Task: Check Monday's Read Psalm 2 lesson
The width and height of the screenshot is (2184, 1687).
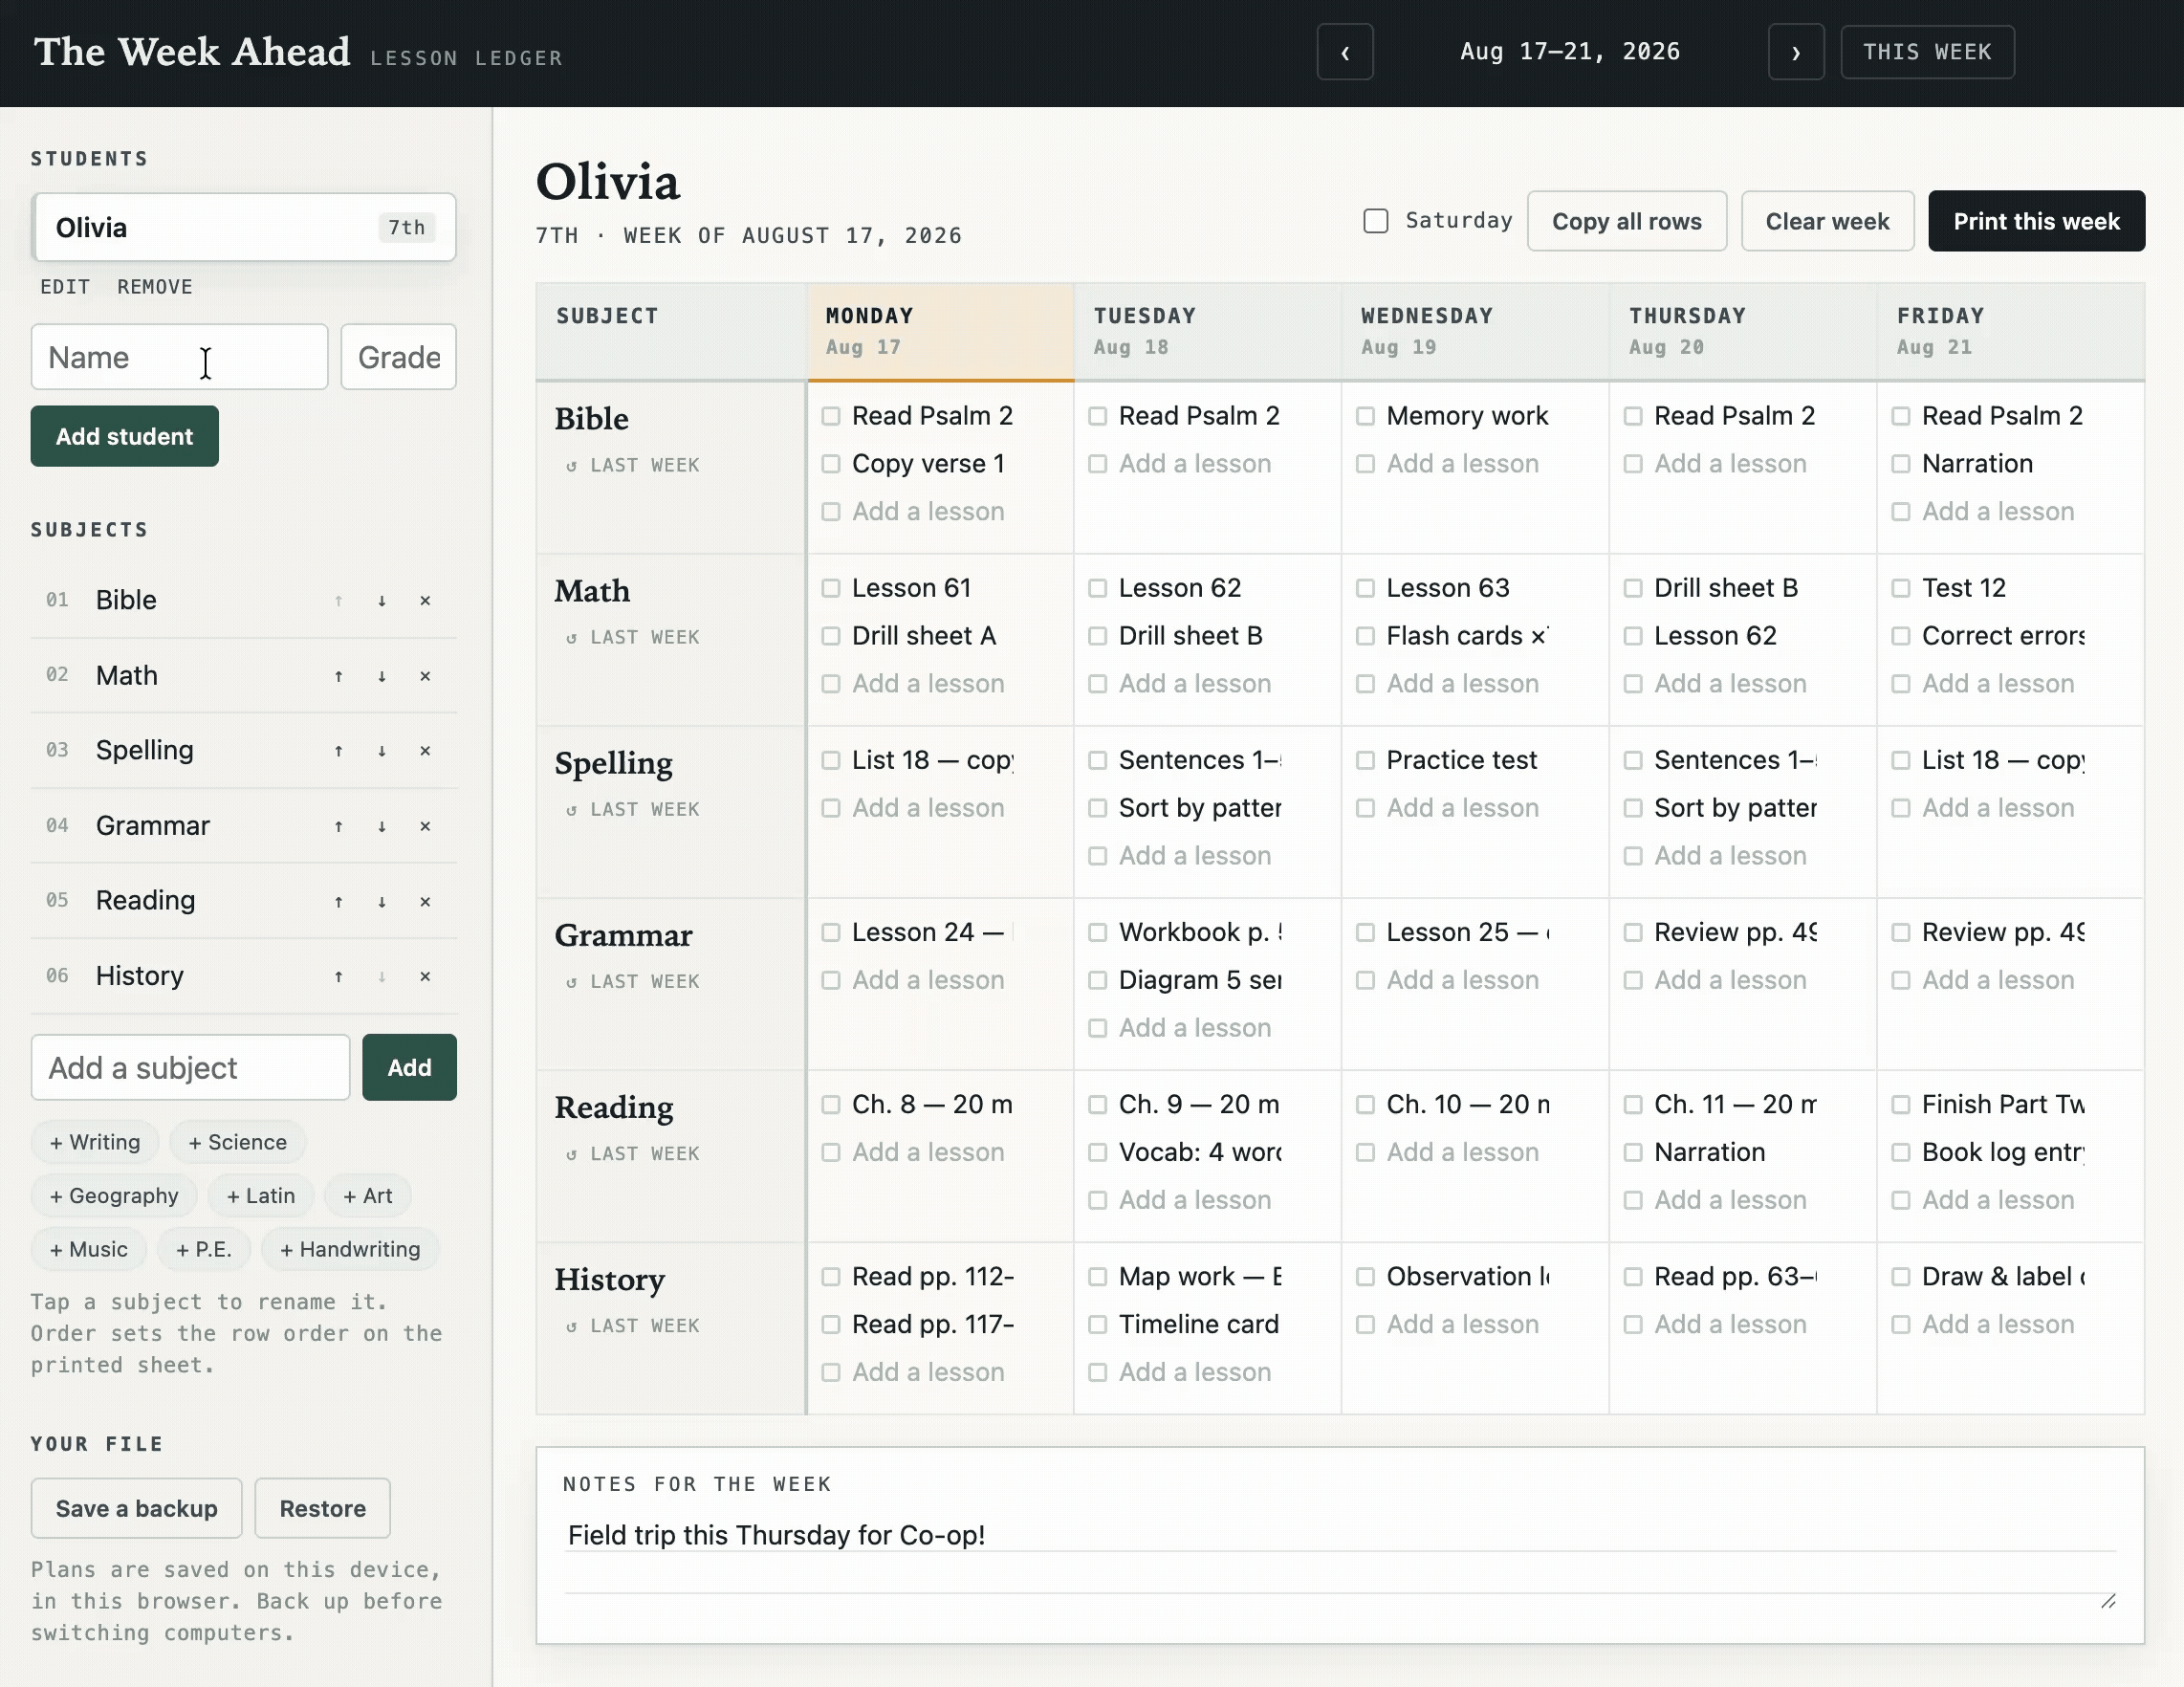Action: pos(831,416)
